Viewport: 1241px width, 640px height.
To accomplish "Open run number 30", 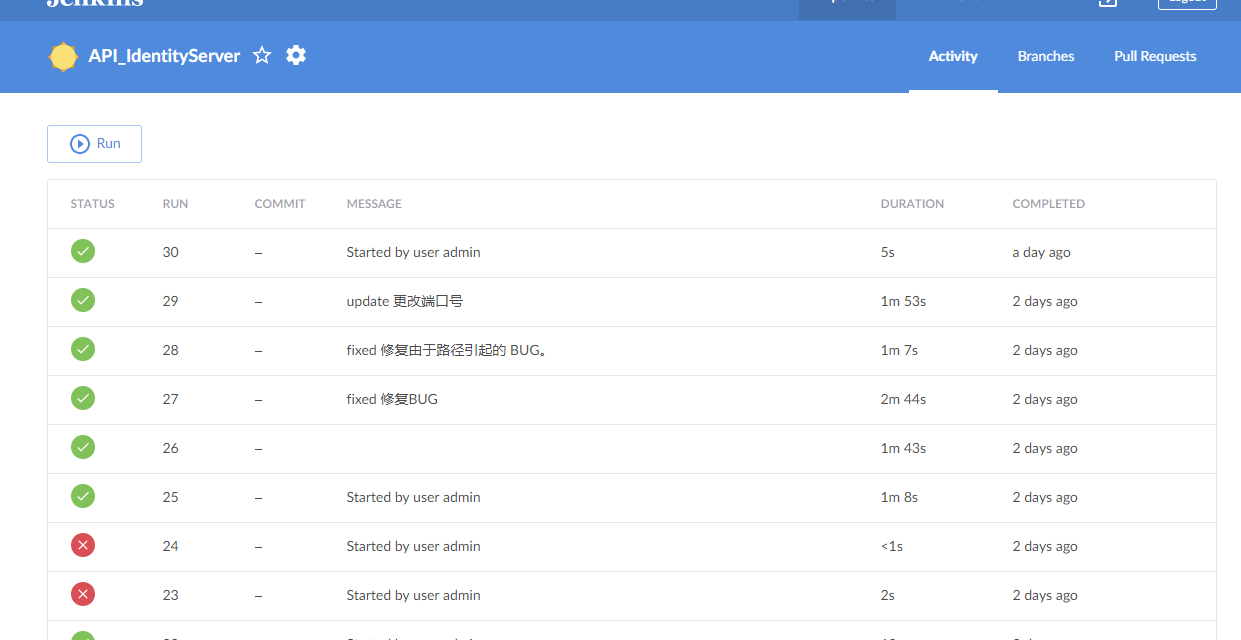I will (x=171, y=253).
